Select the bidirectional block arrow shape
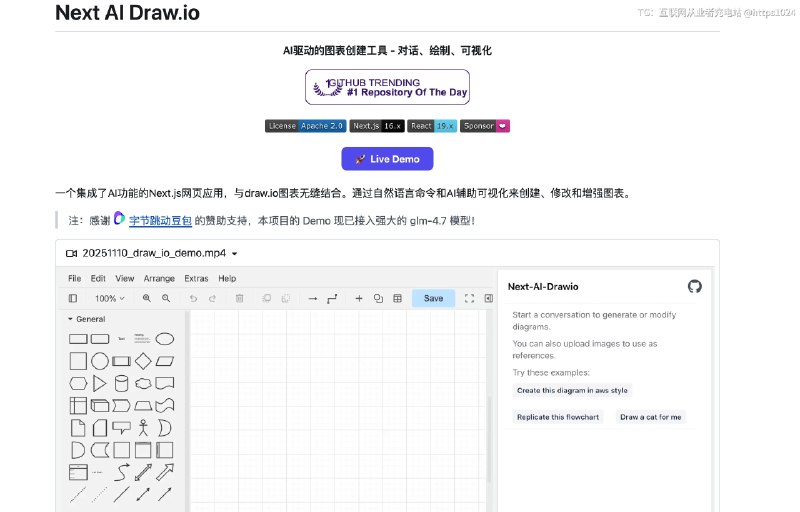This screenshot has width=800, height=512. (x=143, y=472)
